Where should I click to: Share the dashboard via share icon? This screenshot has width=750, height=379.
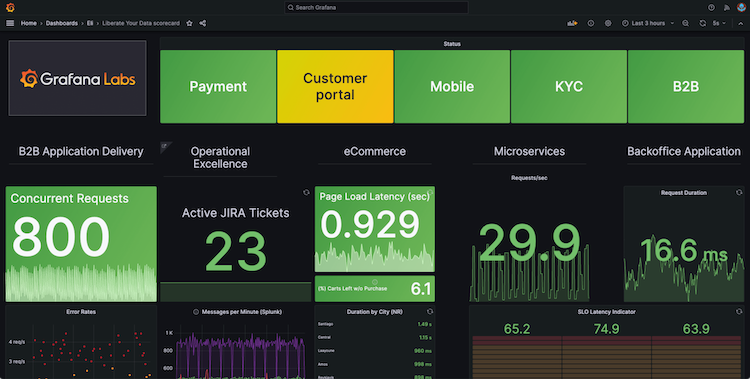point(203,23)
